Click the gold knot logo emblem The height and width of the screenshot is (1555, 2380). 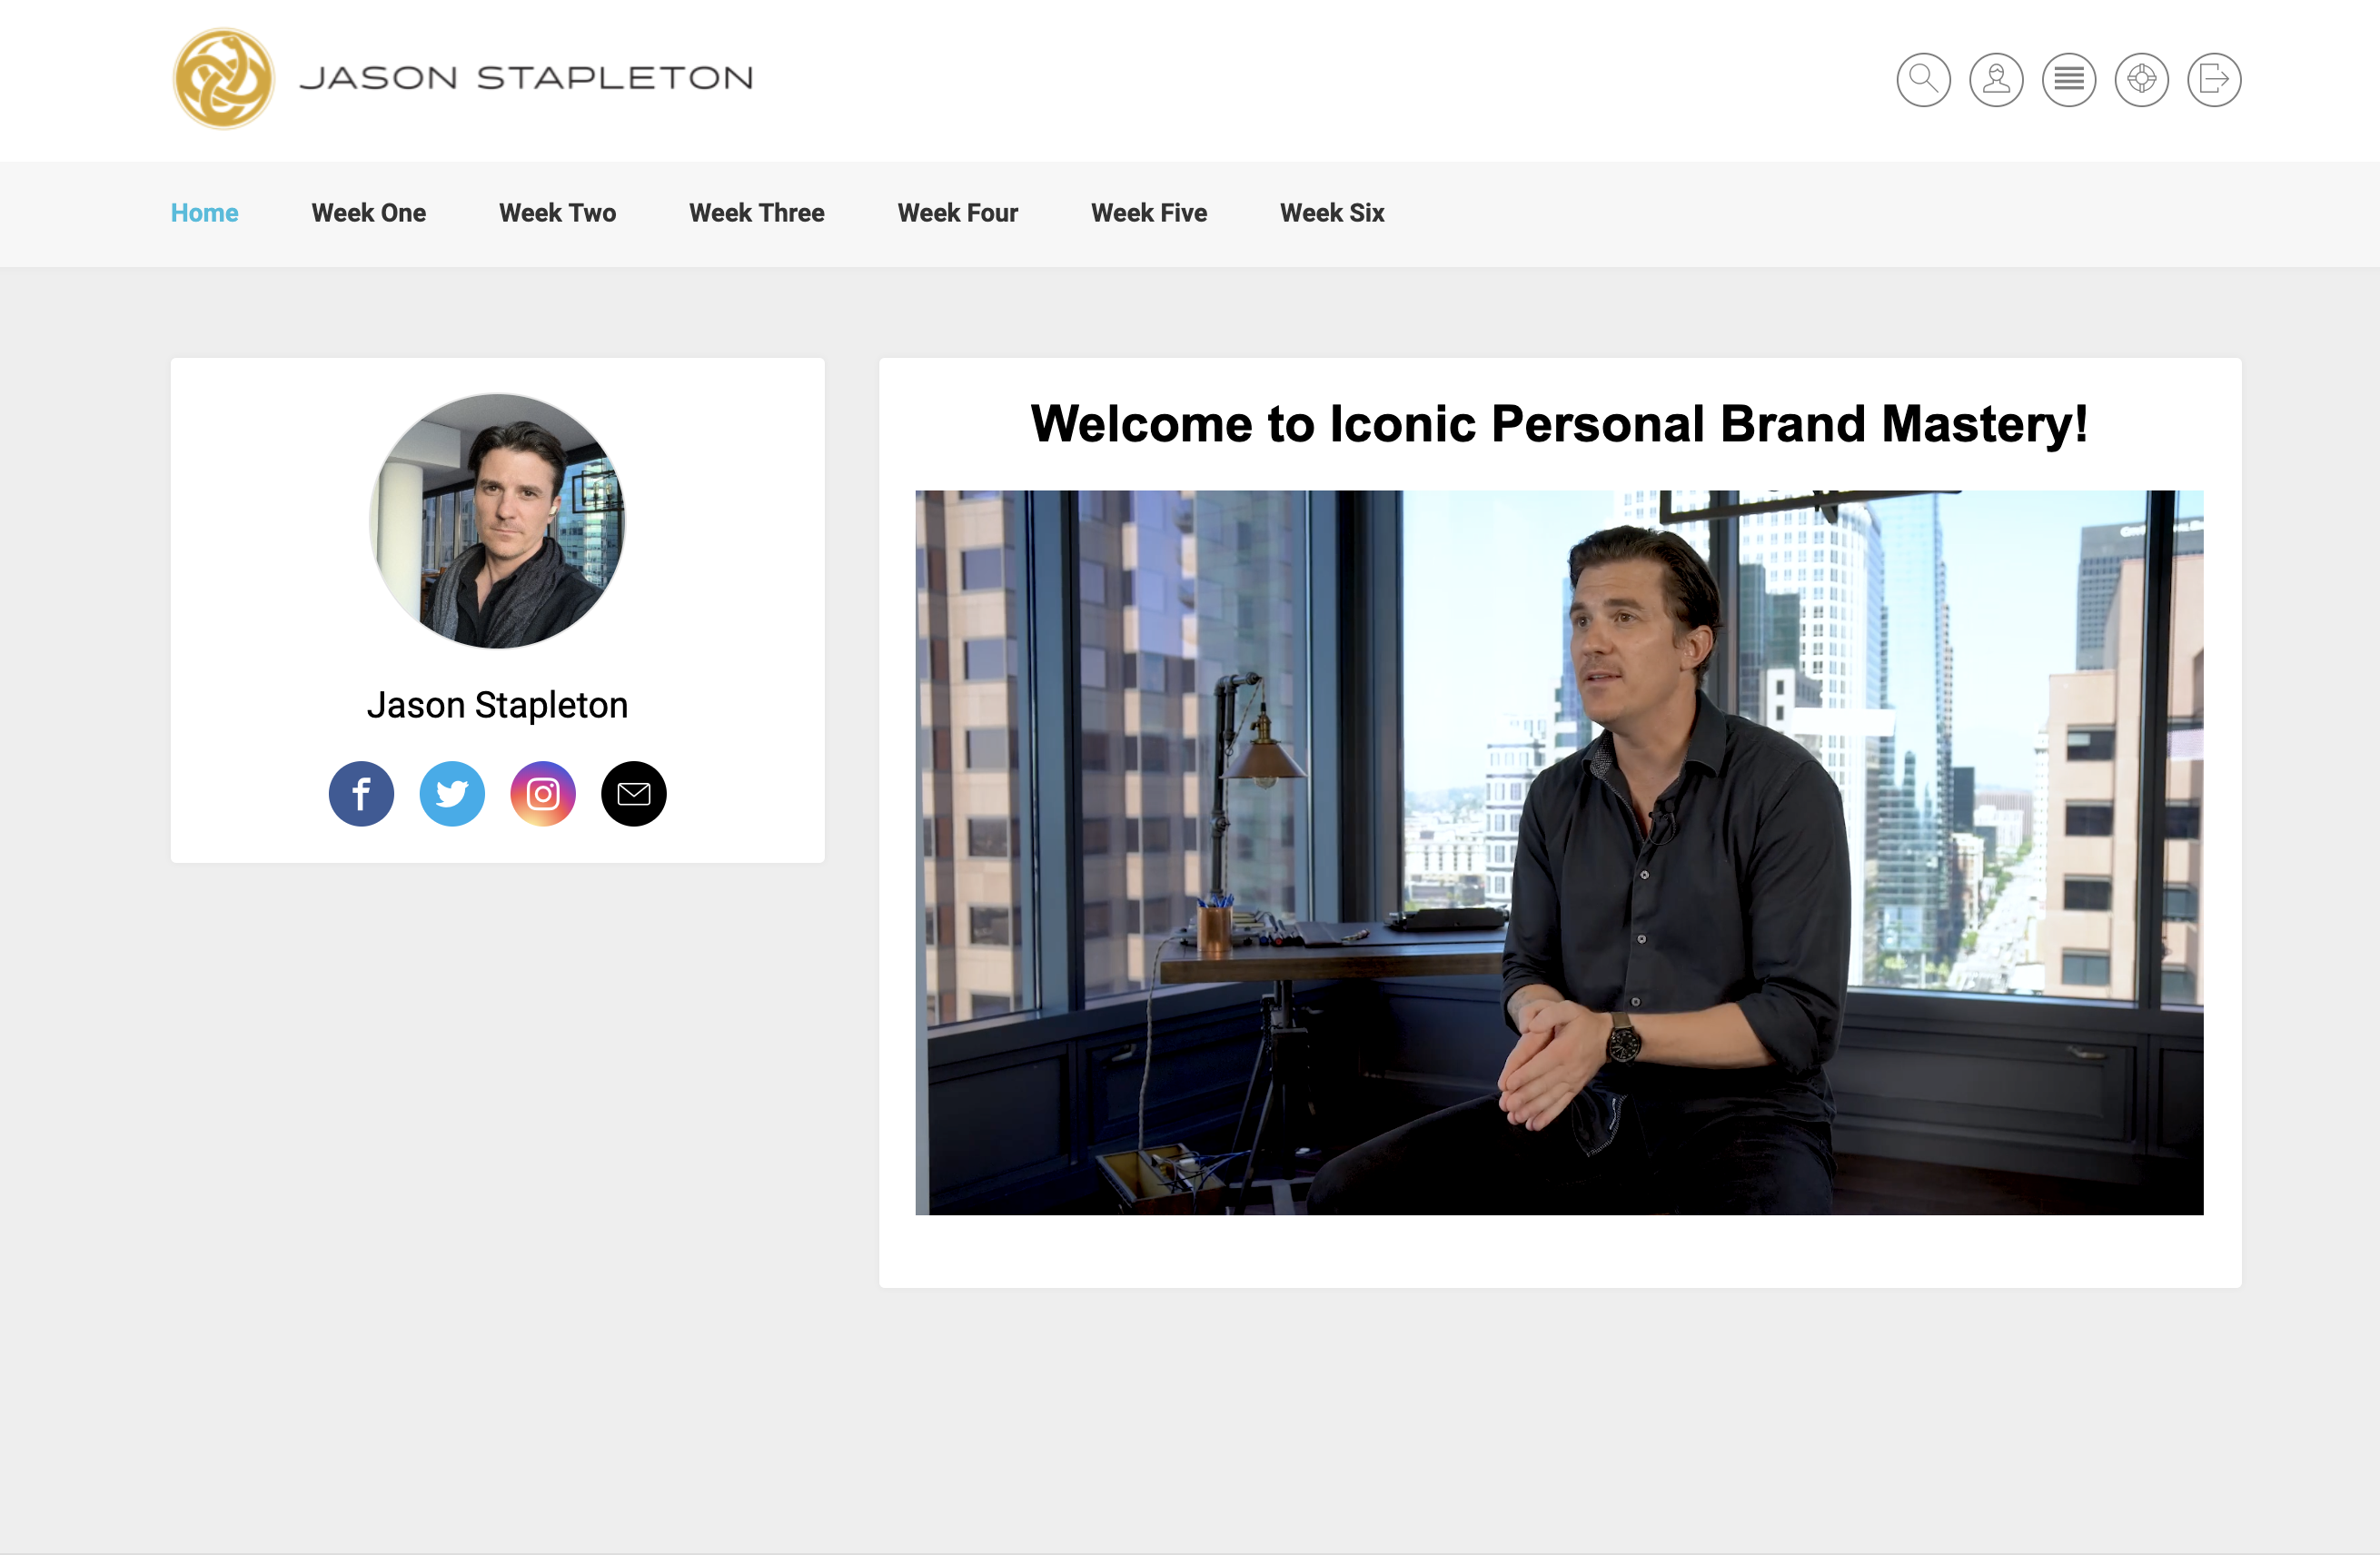(223, 78)
